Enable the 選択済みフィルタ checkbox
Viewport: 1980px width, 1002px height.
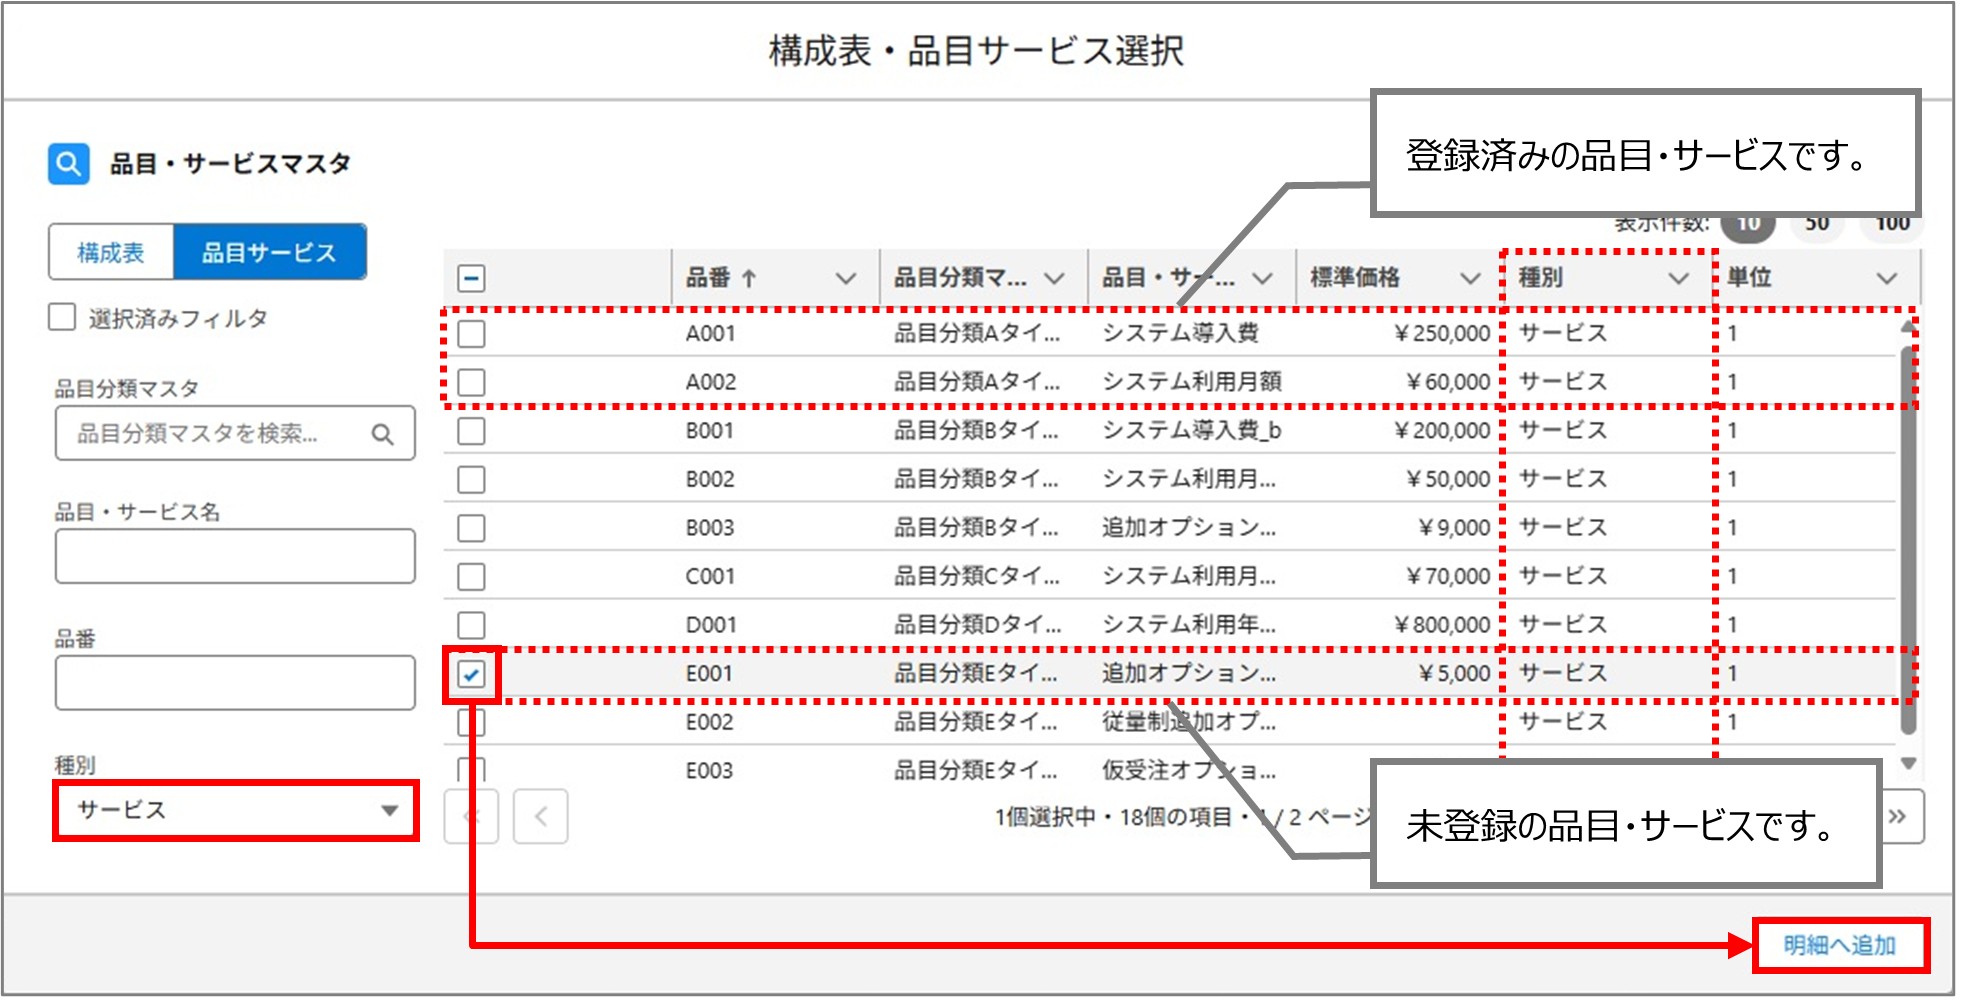point(60,317)
